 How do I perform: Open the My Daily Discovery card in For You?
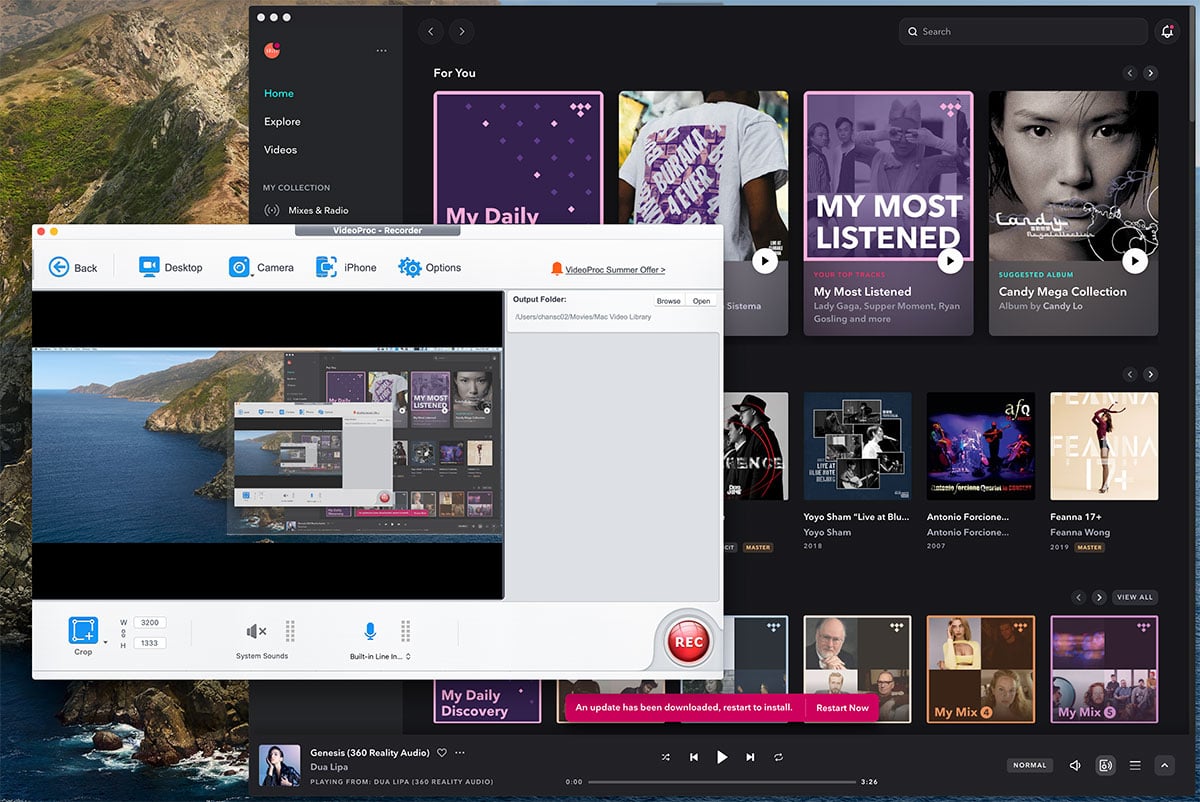[518, 158]
